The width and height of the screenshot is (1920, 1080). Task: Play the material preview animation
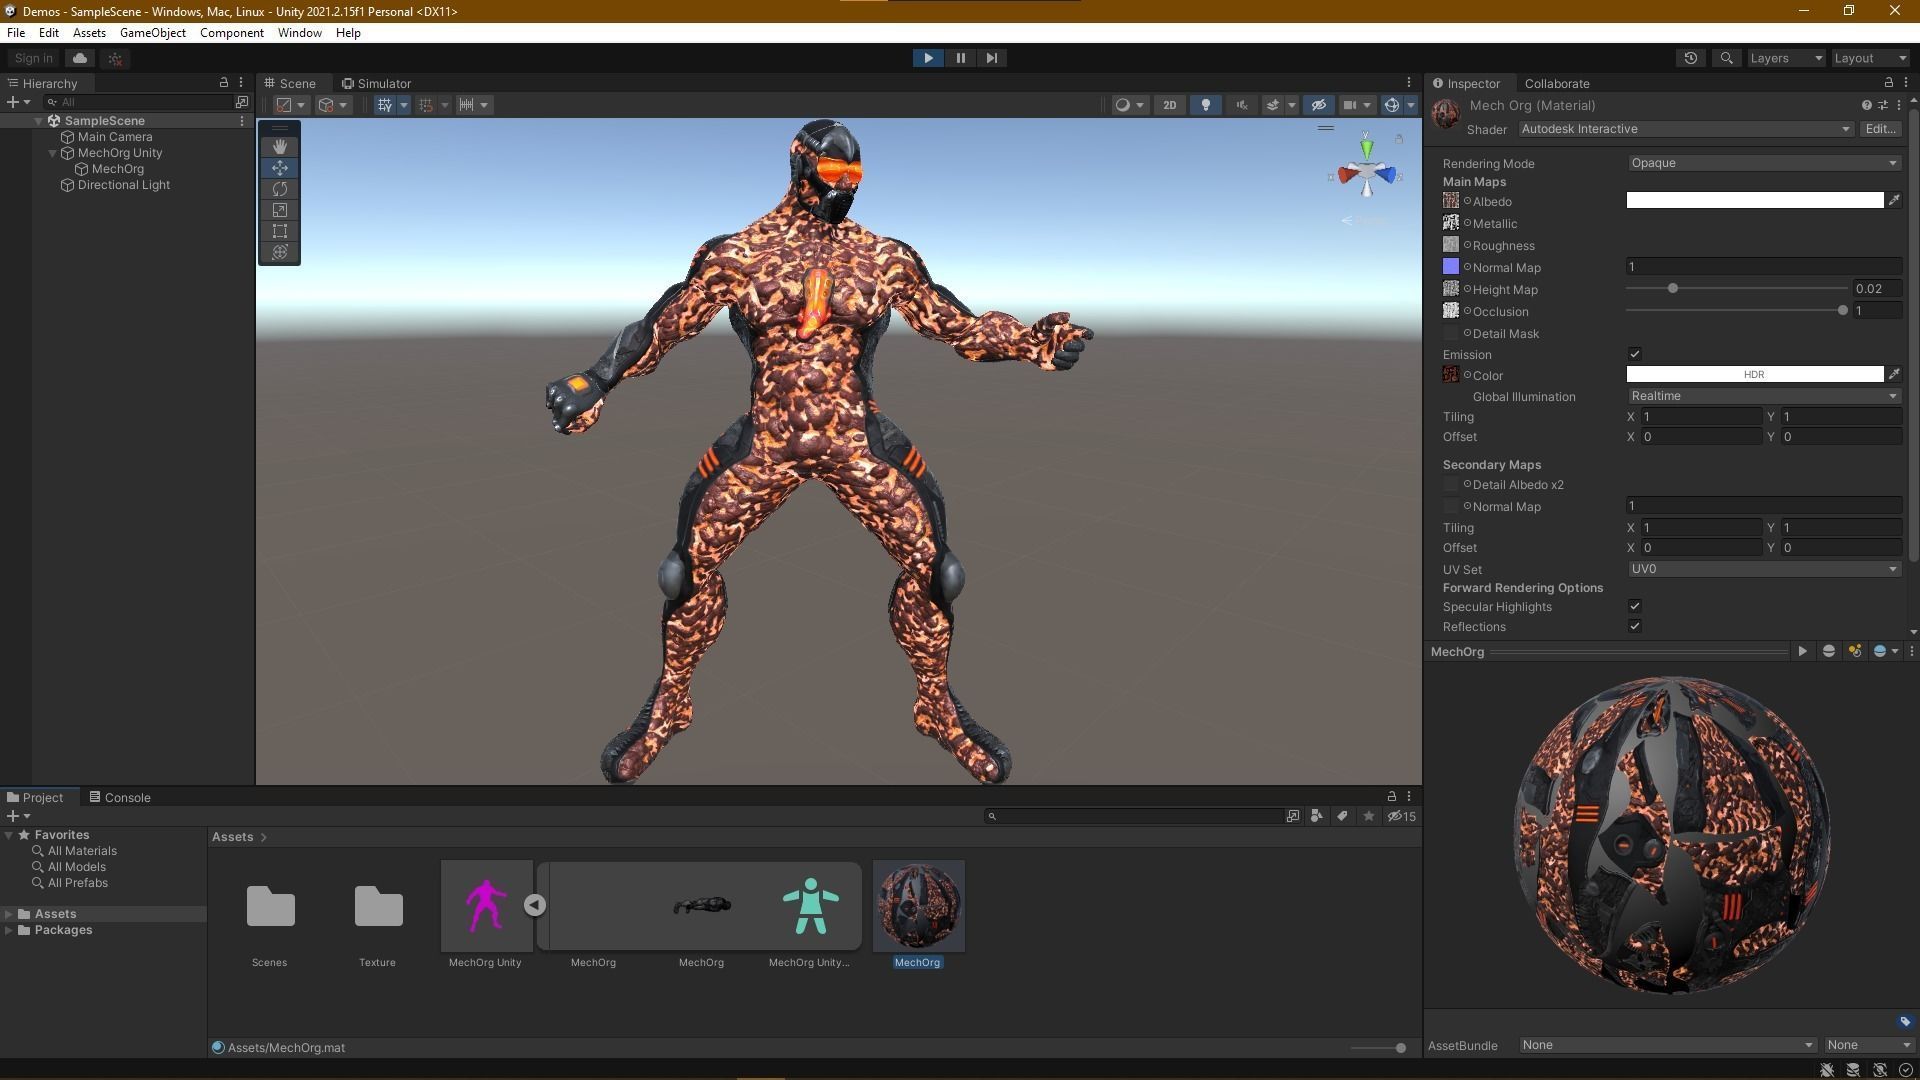point(1803,651)
